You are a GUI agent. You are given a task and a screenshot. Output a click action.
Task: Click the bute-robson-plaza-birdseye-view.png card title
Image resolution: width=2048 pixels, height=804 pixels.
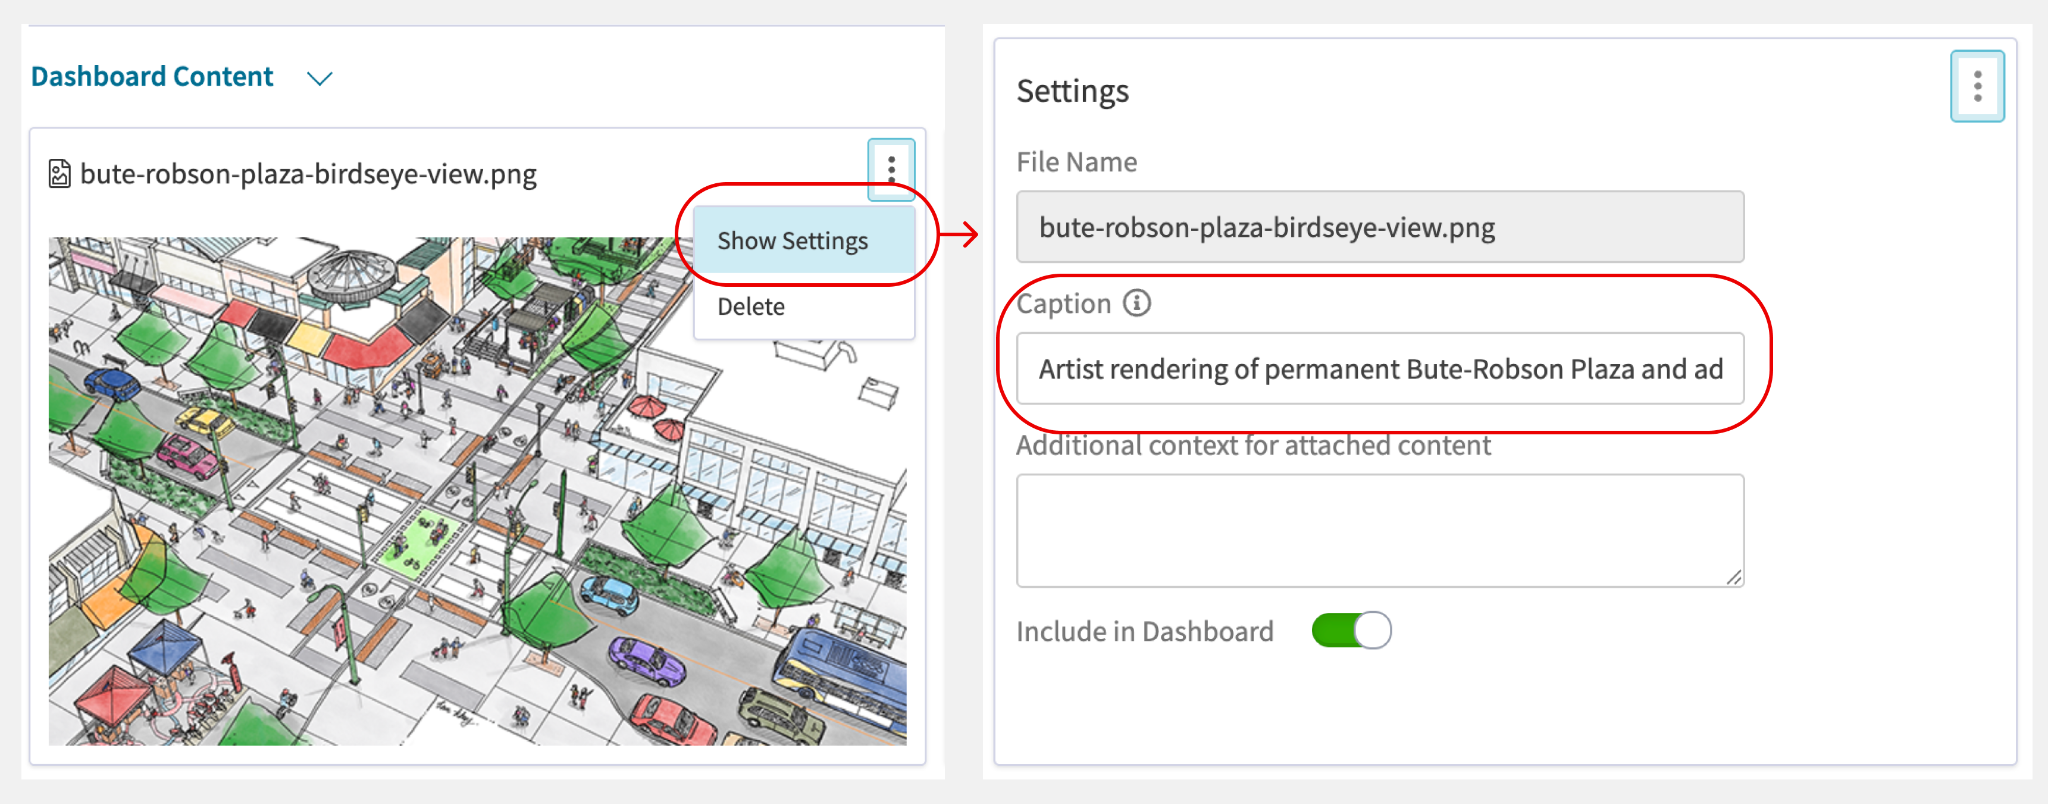pos(308,174)
